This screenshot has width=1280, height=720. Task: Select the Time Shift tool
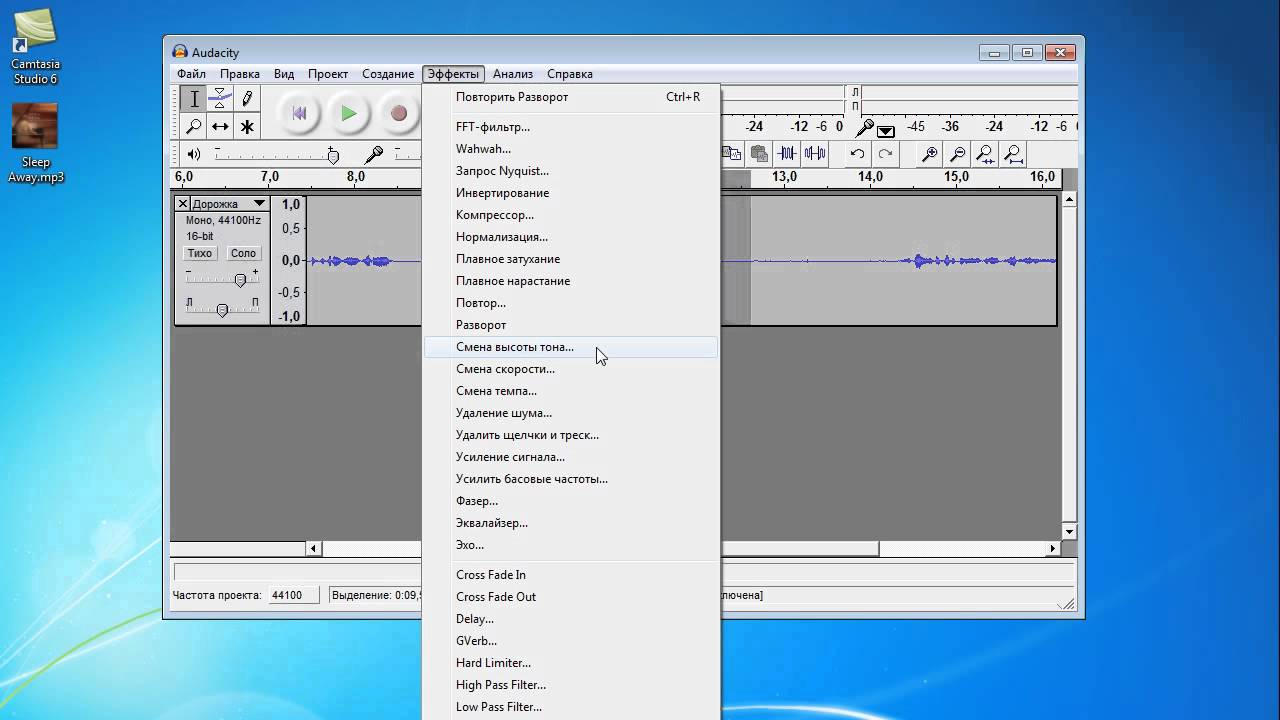coord(220,126)
